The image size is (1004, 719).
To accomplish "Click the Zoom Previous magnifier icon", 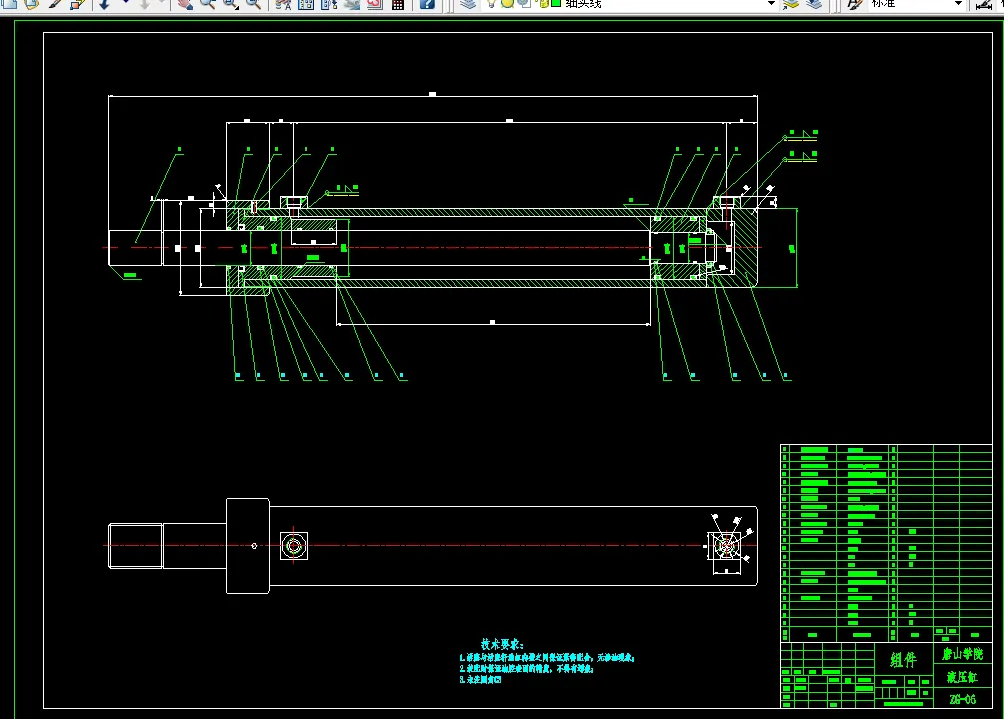I will pyautogui.click(x=254, y=4).
